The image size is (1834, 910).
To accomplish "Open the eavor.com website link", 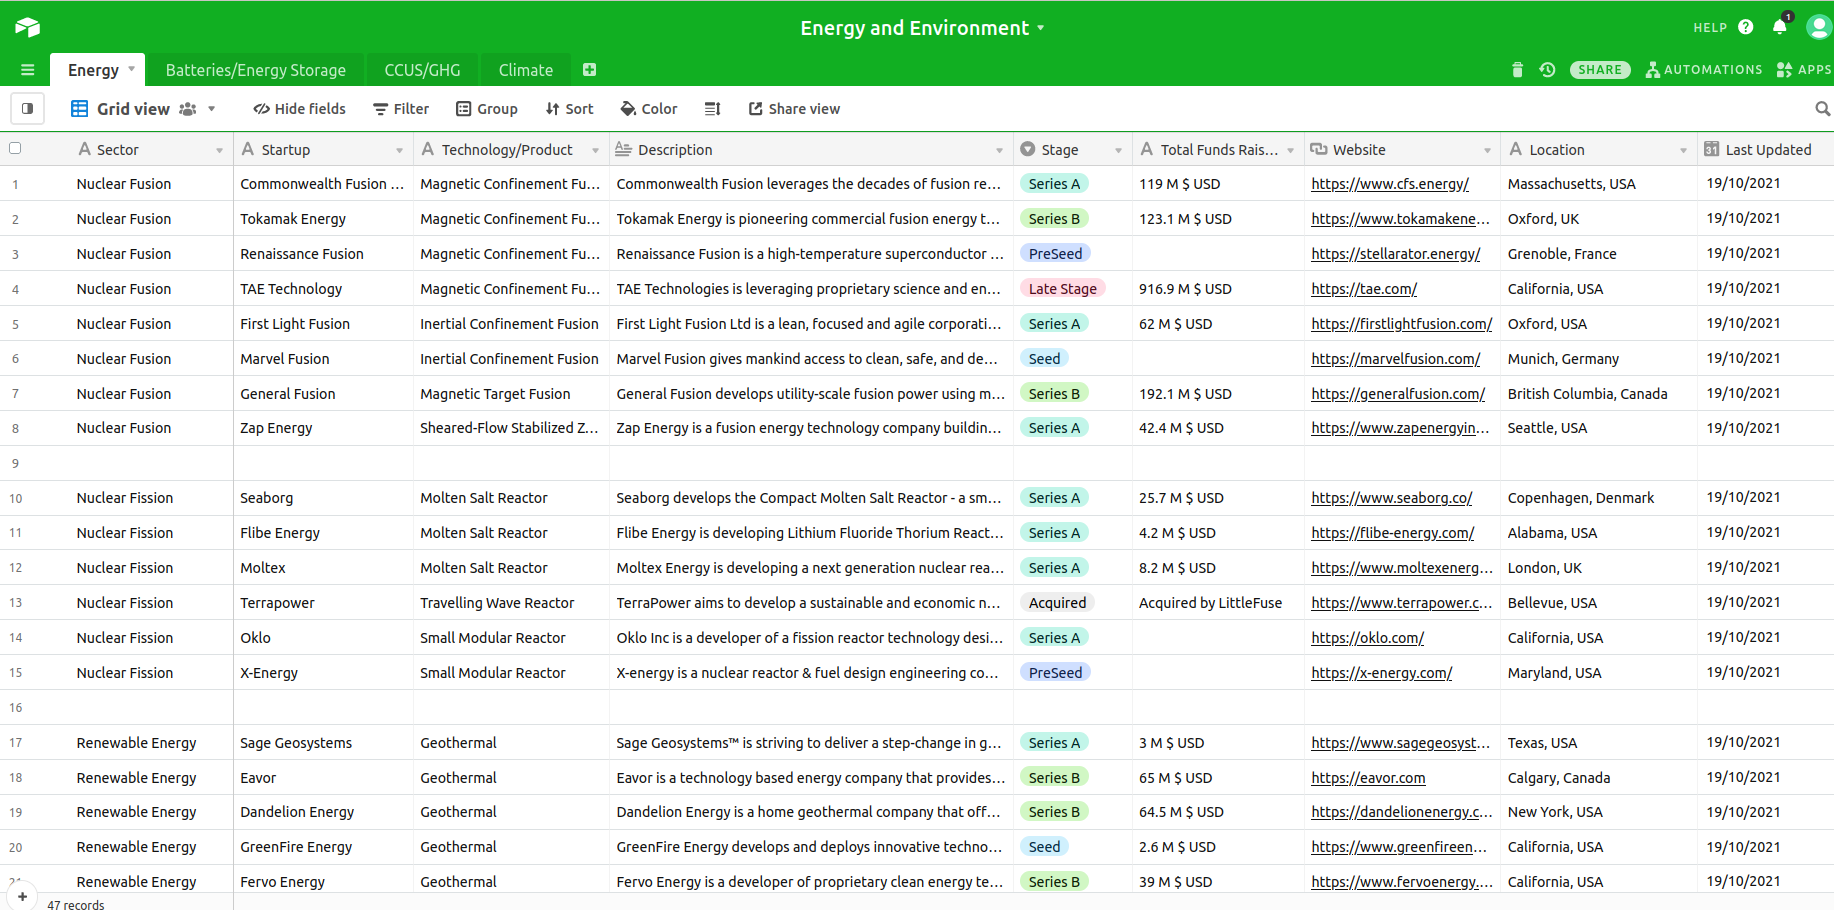I will 1368,778.
